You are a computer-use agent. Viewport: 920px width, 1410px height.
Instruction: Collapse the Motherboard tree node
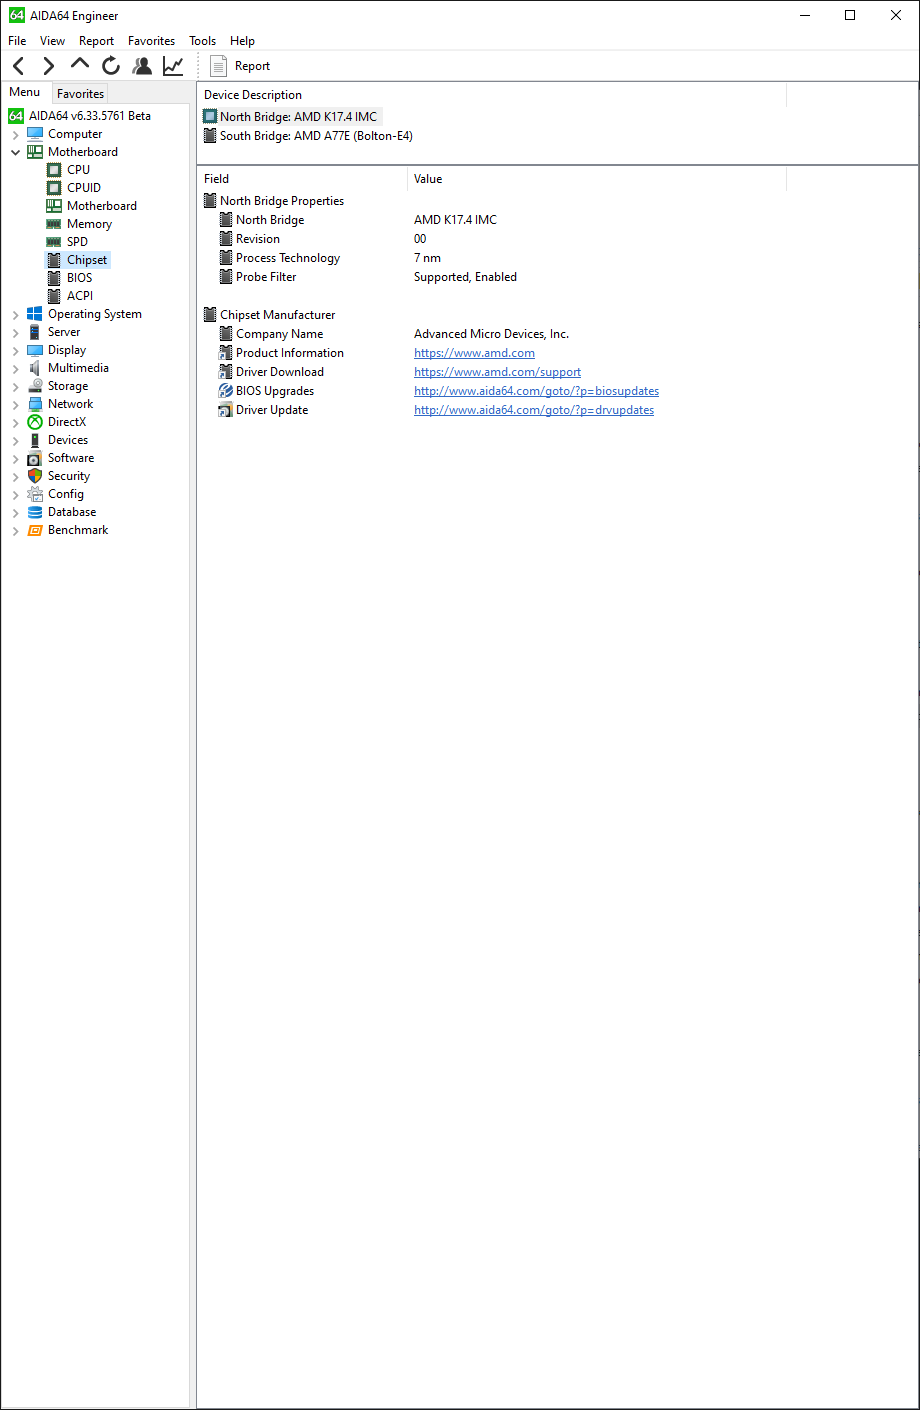15,152
